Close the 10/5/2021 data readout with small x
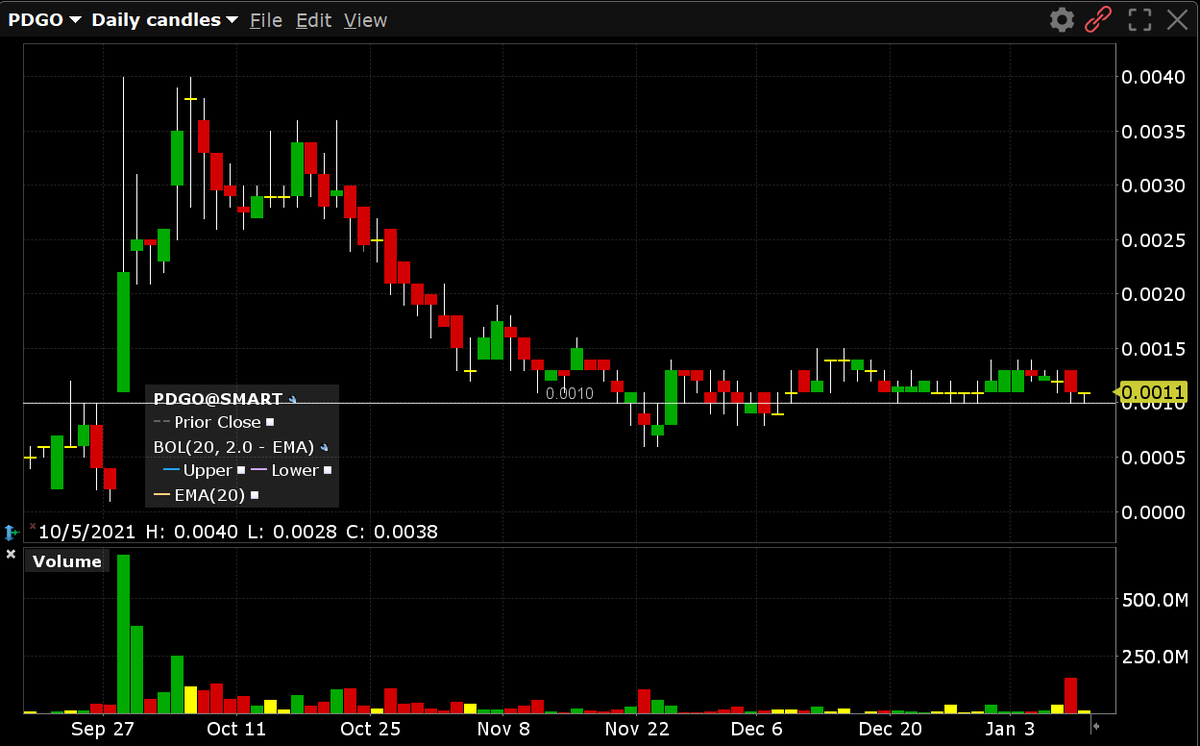1200x746 pixels. [31, 524]
